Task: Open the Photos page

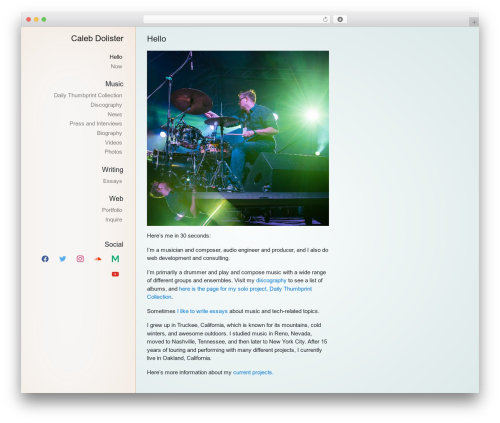Action: (113, 152)
